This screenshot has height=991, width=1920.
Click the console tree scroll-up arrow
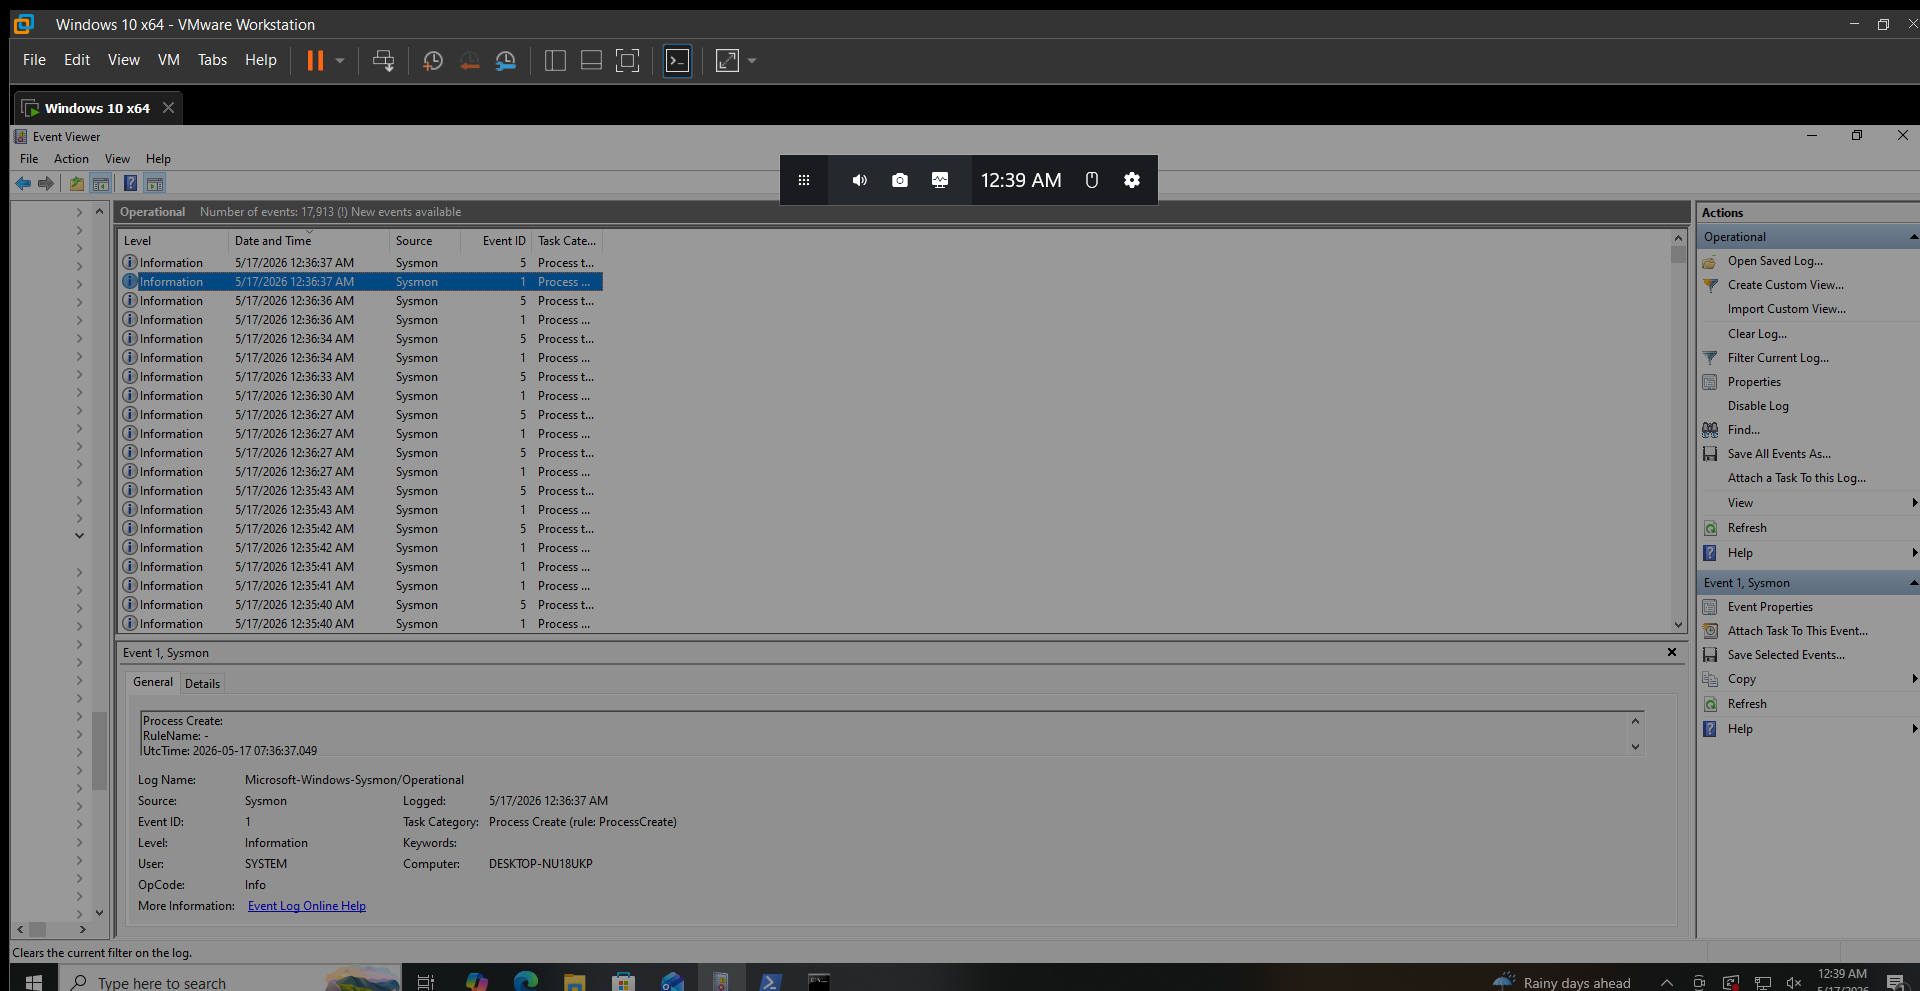99,211
